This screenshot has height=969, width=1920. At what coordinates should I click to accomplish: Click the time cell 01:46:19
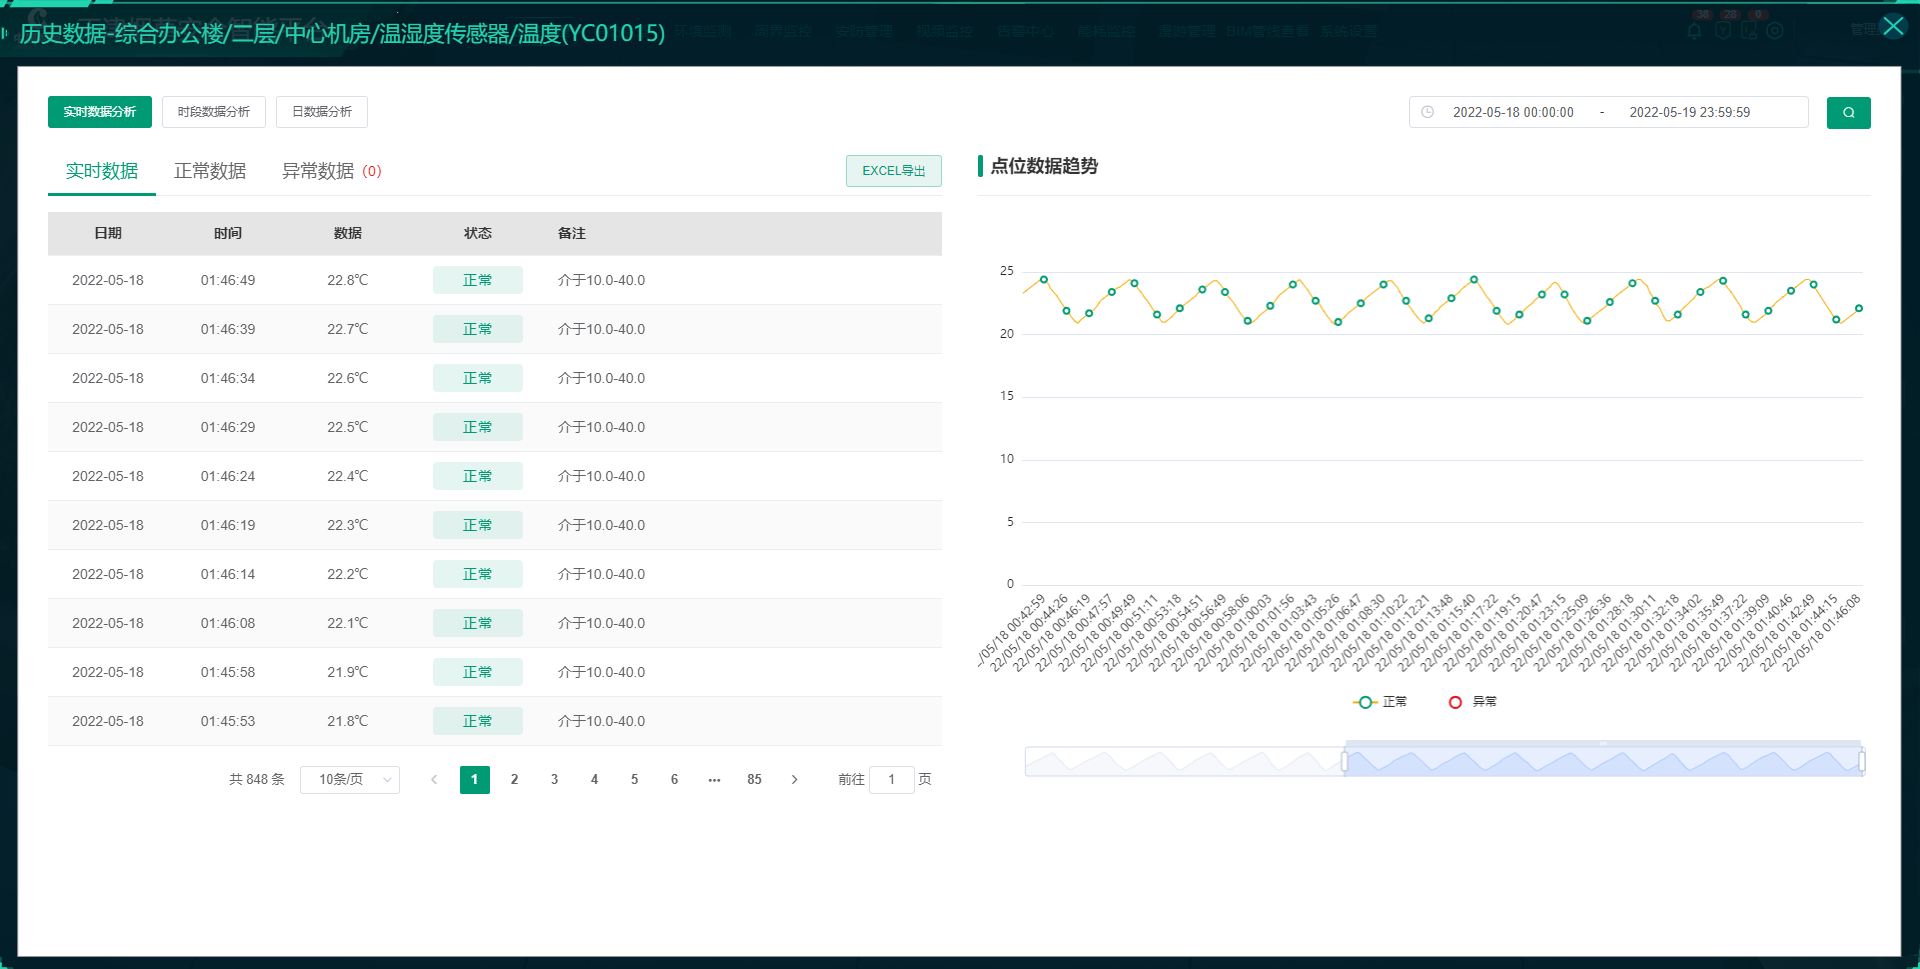tap(228, 525)
